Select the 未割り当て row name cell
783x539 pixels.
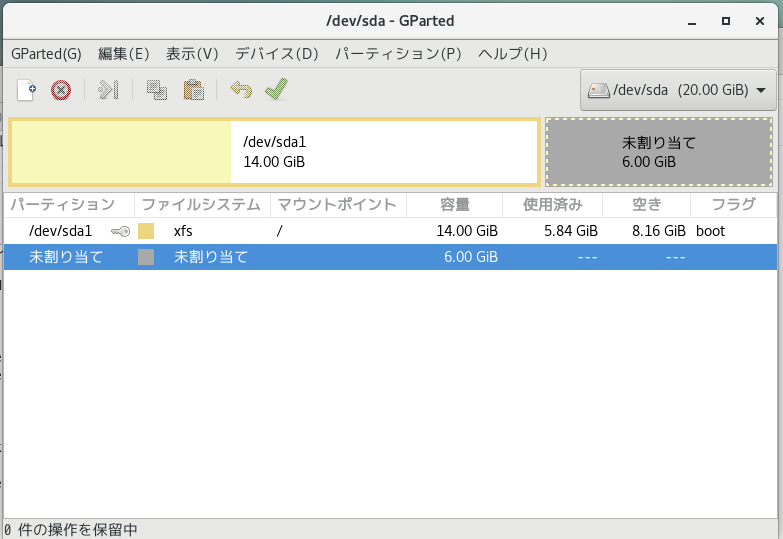[x=66, y=257]
